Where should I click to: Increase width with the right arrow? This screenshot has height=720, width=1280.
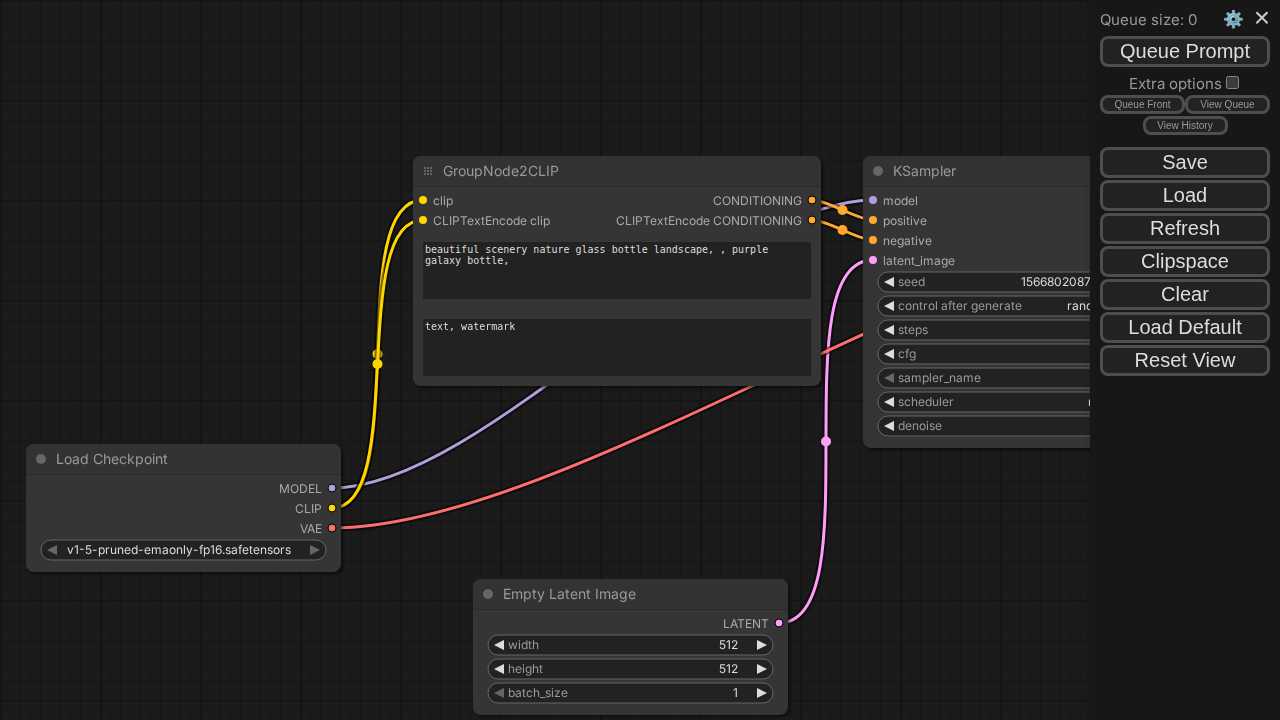[761, 645]
